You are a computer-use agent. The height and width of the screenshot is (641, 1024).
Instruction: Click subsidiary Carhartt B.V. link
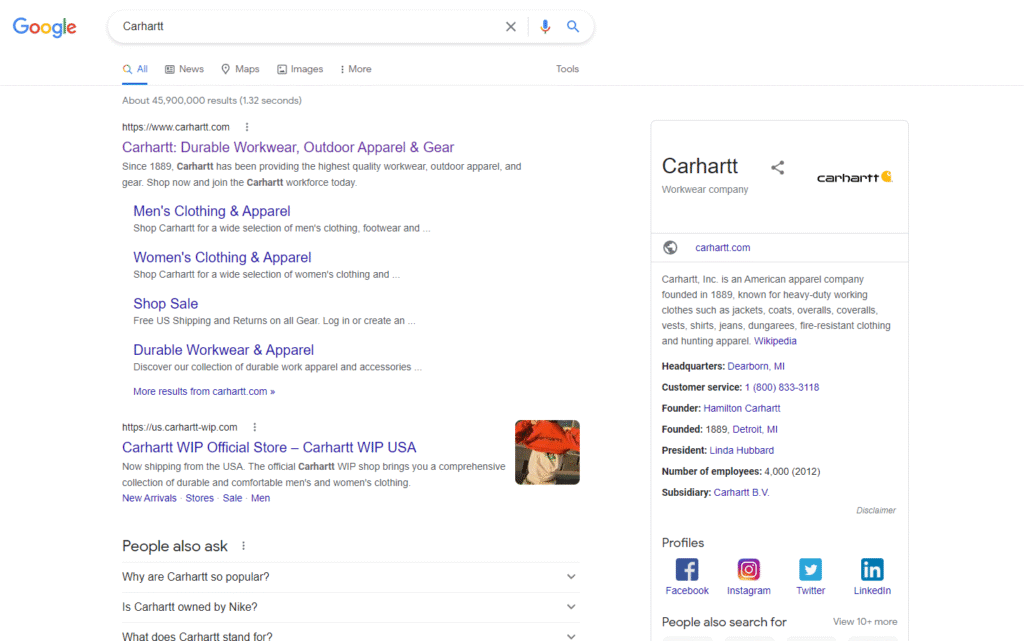click(741, 493)
